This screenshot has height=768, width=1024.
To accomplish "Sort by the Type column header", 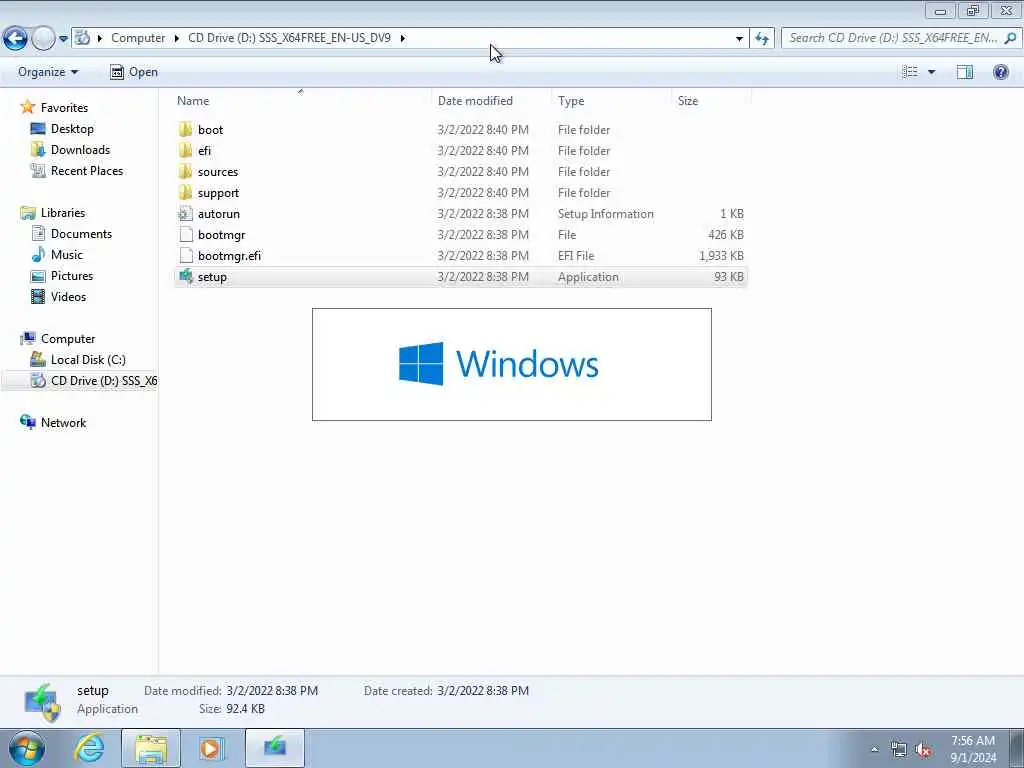I will click(571, 101).
